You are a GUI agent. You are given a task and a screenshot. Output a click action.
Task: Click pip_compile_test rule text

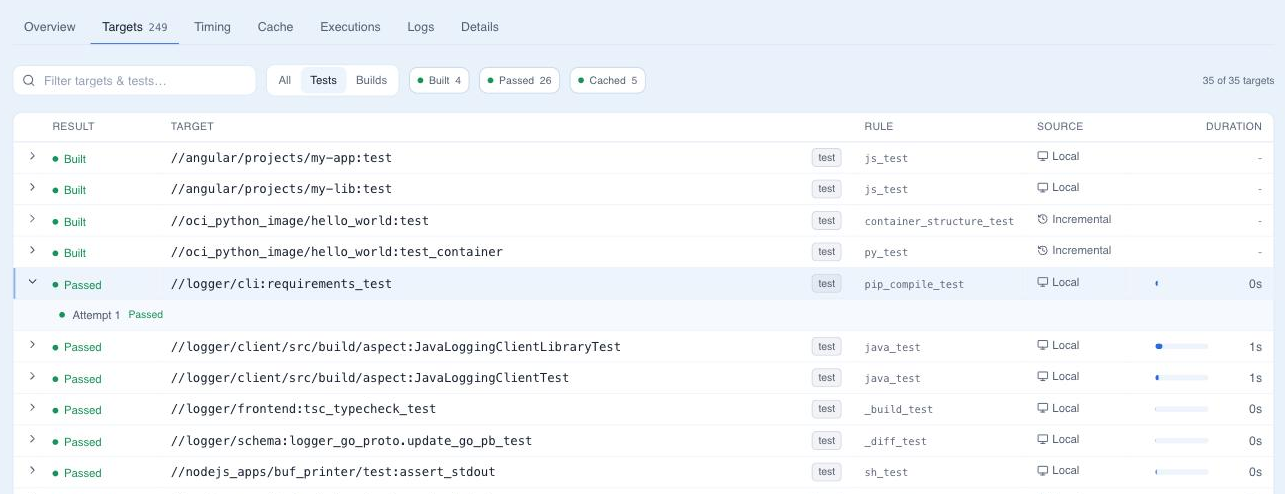(x=914, y=284)
